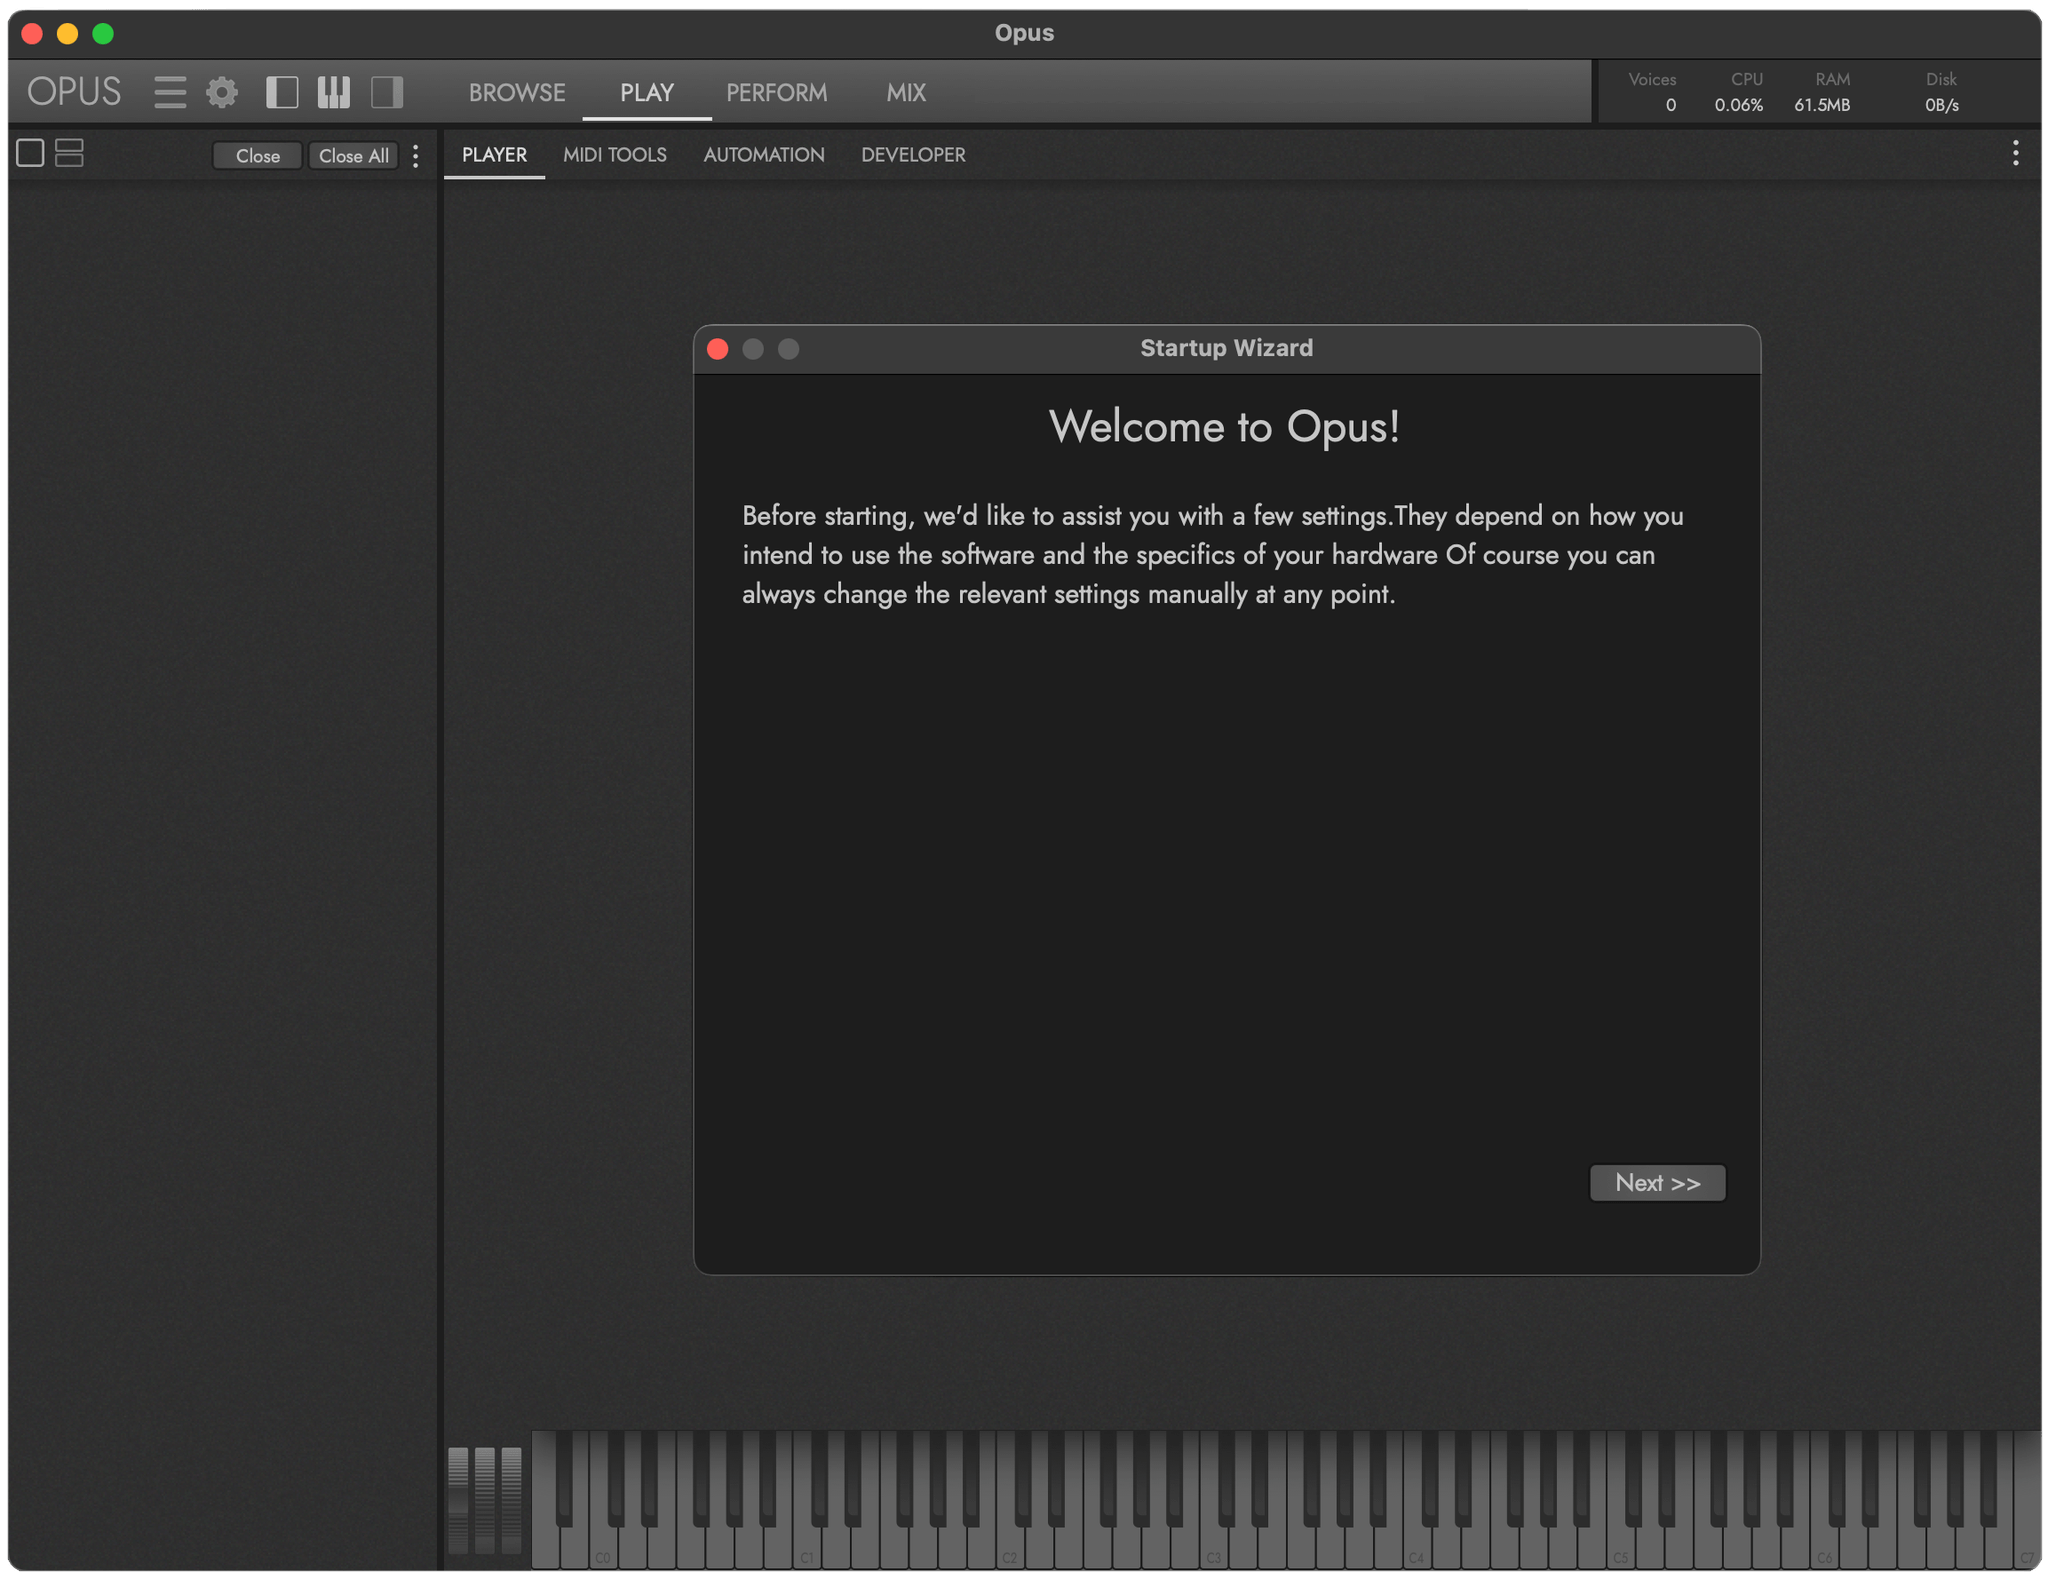Play the C5 key on virtual keyboard

1620,1548
